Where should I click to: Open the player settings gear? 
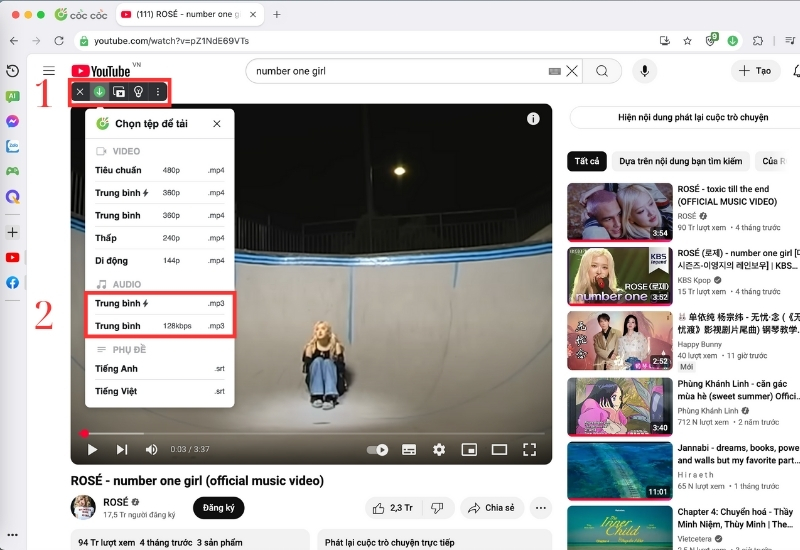click(439, 449)
